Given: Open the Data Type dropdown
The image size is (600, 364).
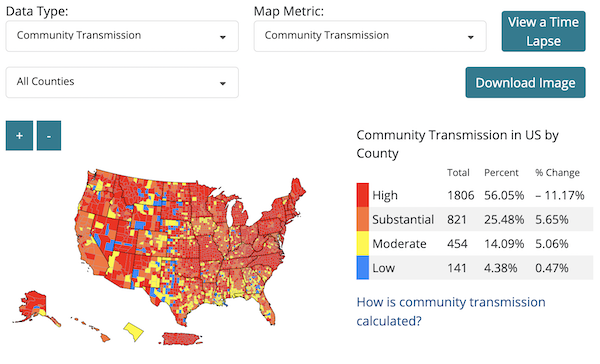Looking at the screenshot, I should point(122,36).
